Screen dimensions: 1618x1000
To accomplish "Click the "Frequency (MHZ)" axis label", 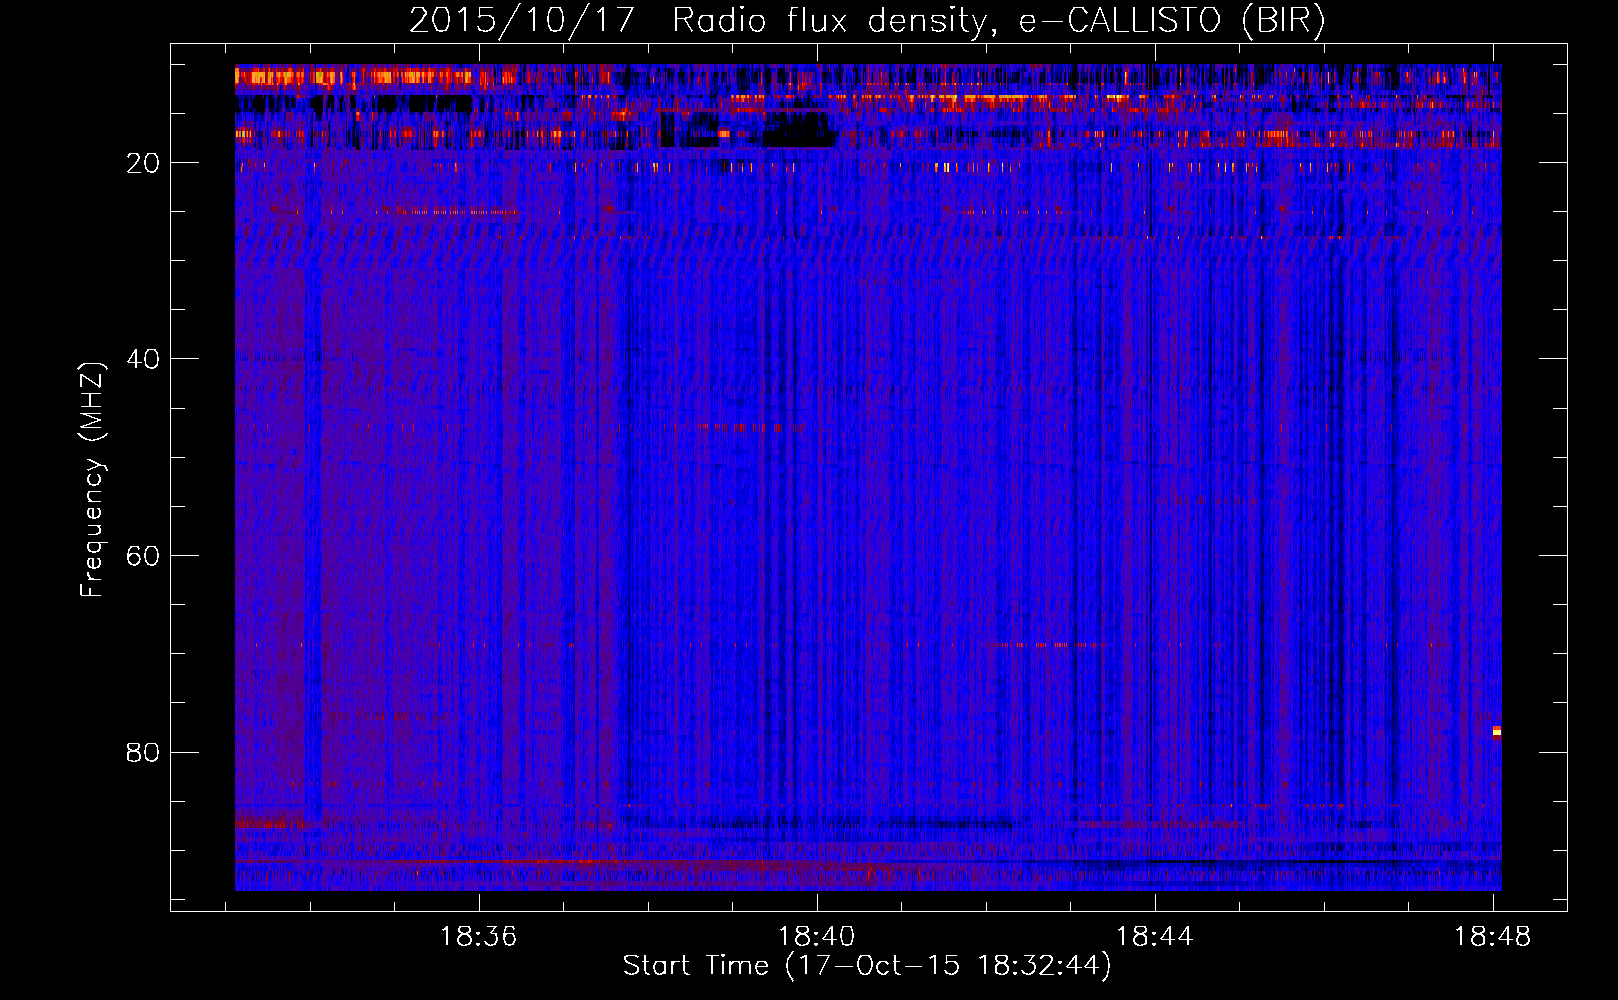I will [x=92, y=480].
